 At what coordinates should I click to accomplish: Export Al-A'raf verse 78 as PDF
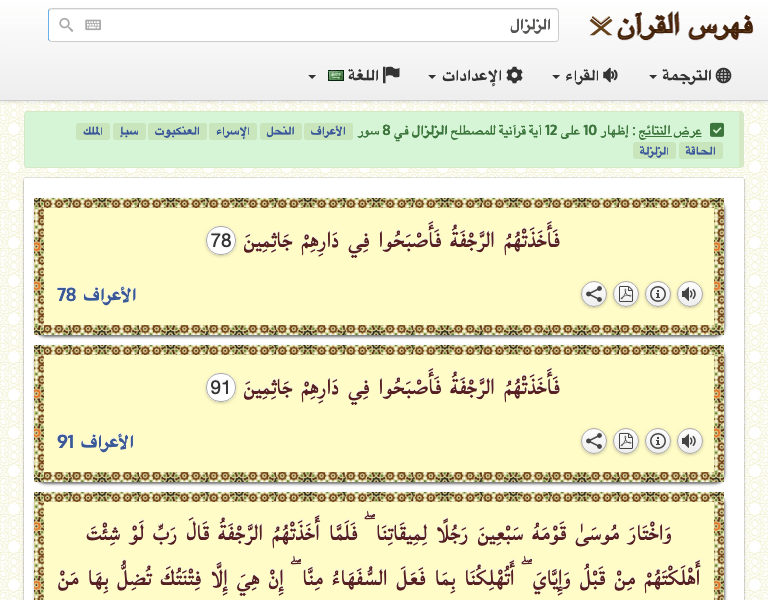point(625,294)
